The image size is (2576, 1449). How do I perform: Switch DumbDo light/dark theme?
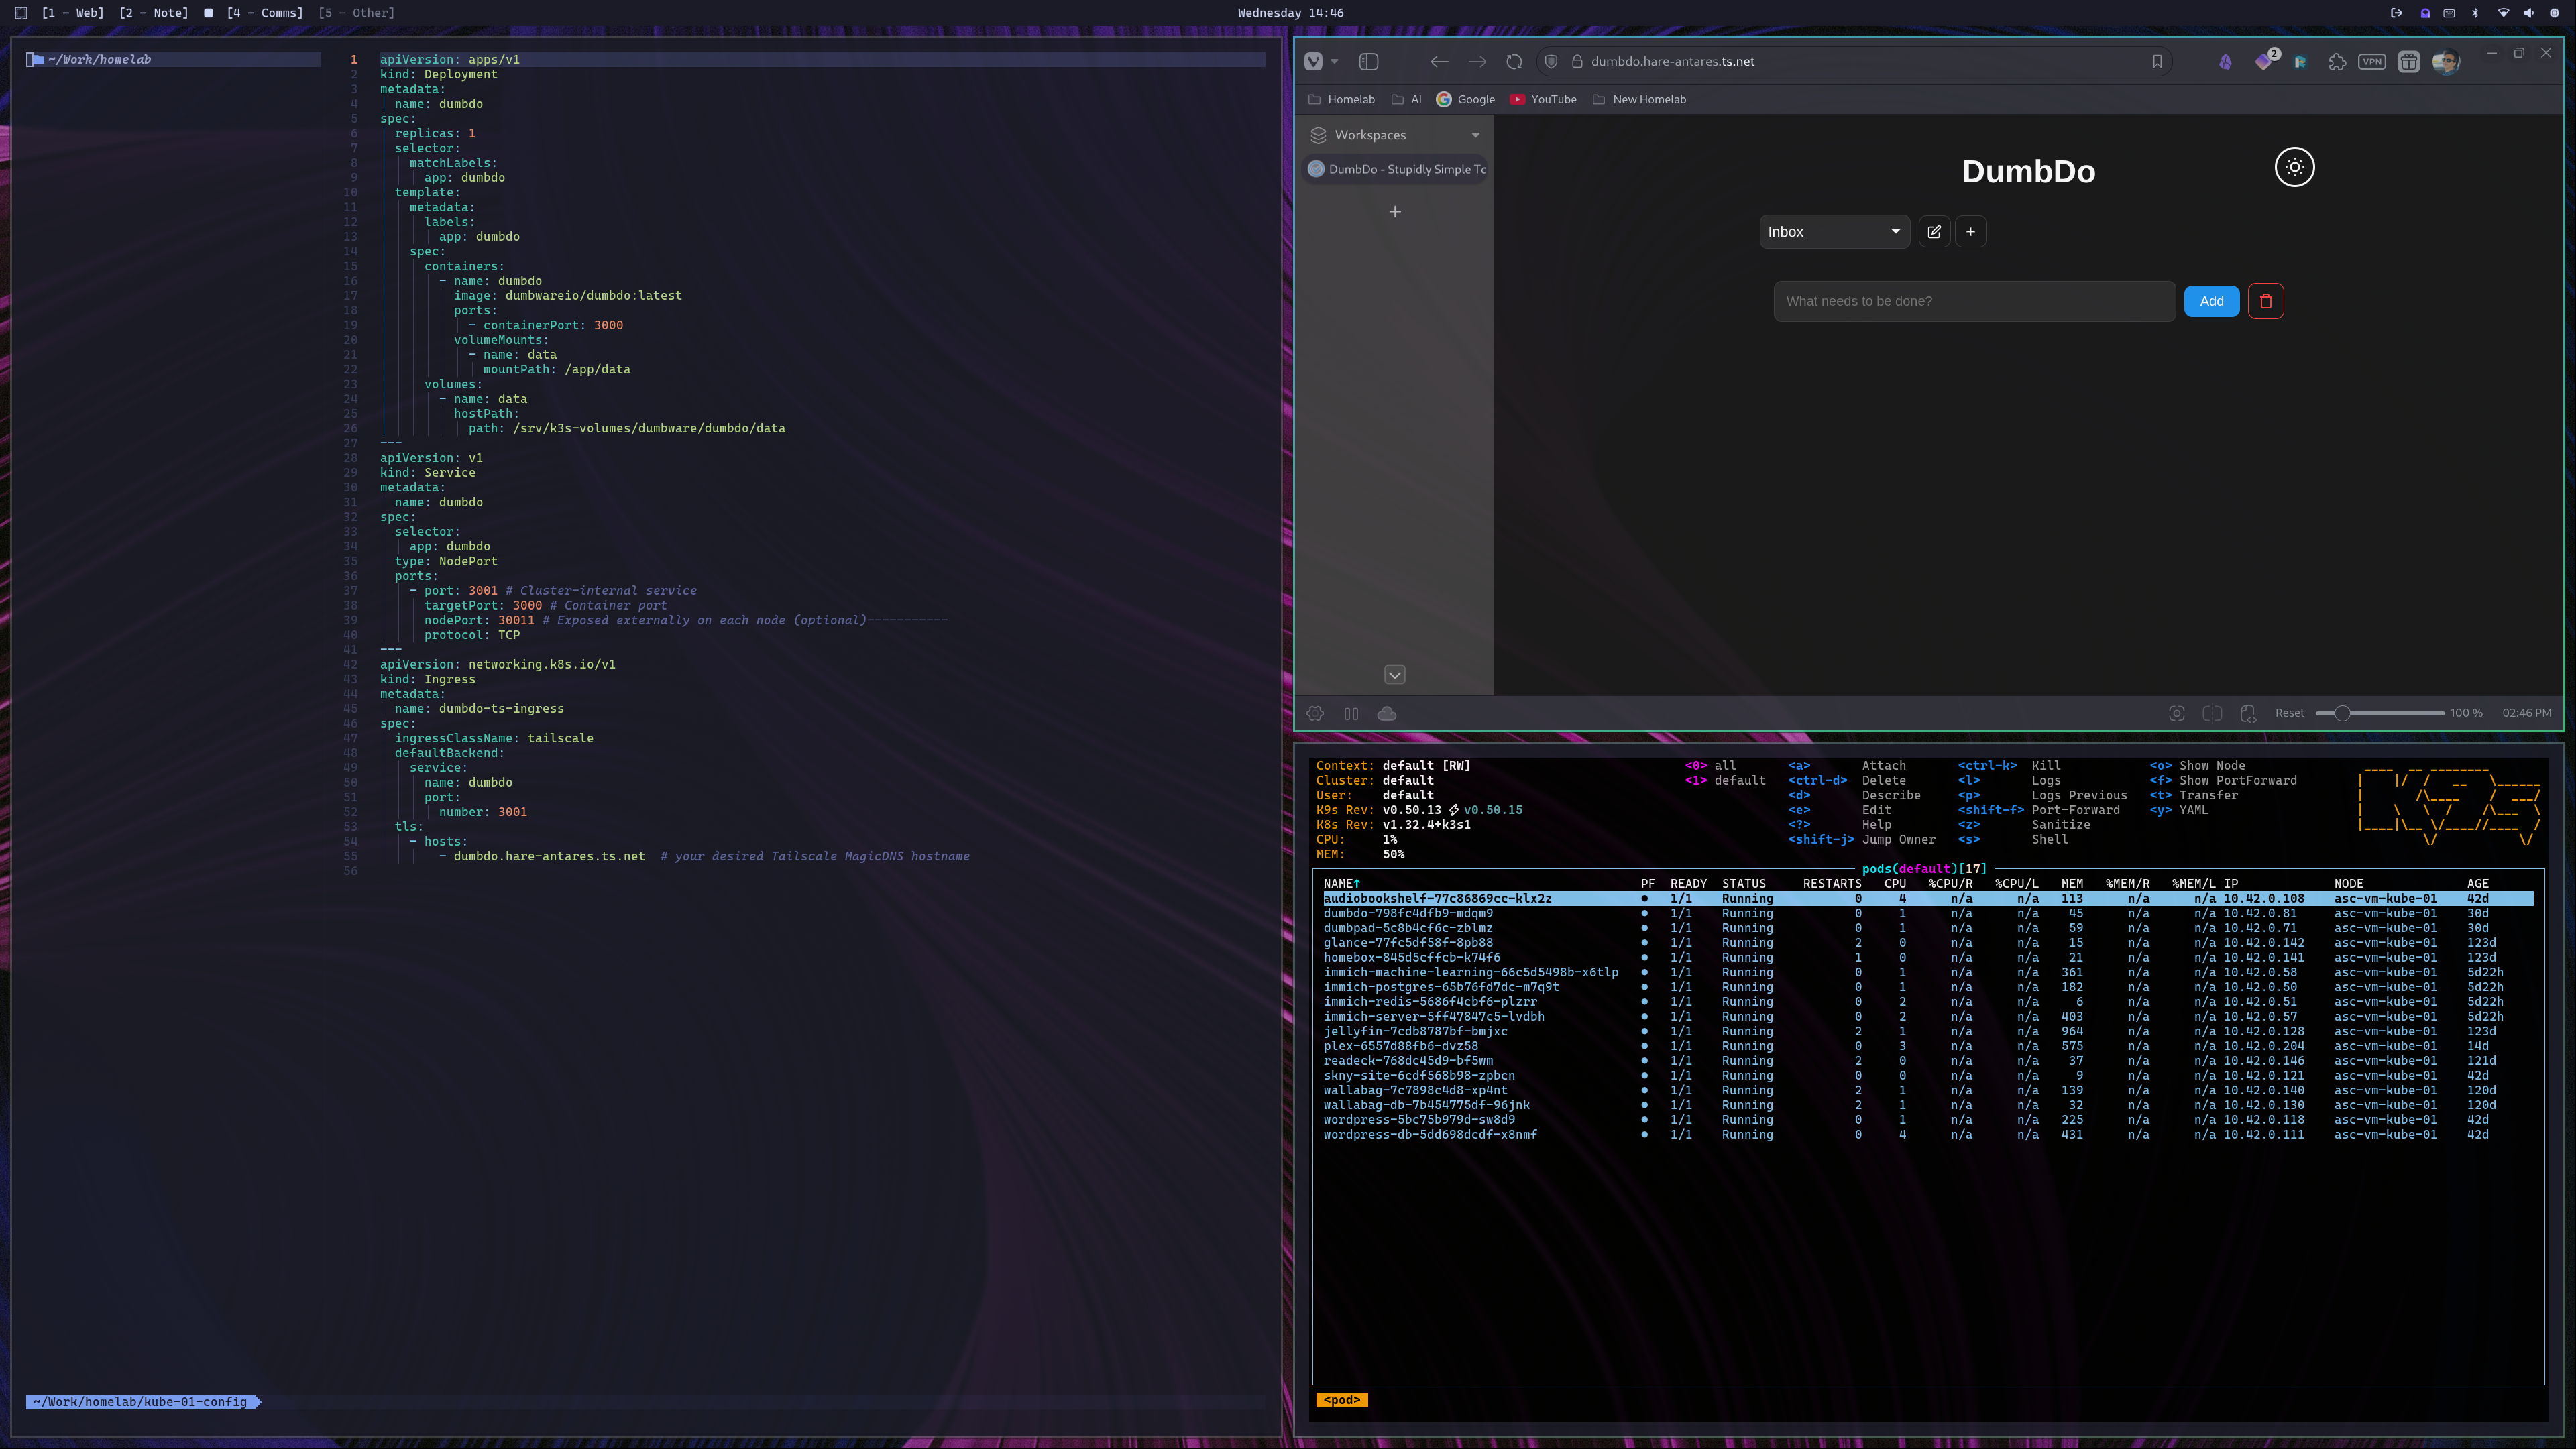[2294, 167]
